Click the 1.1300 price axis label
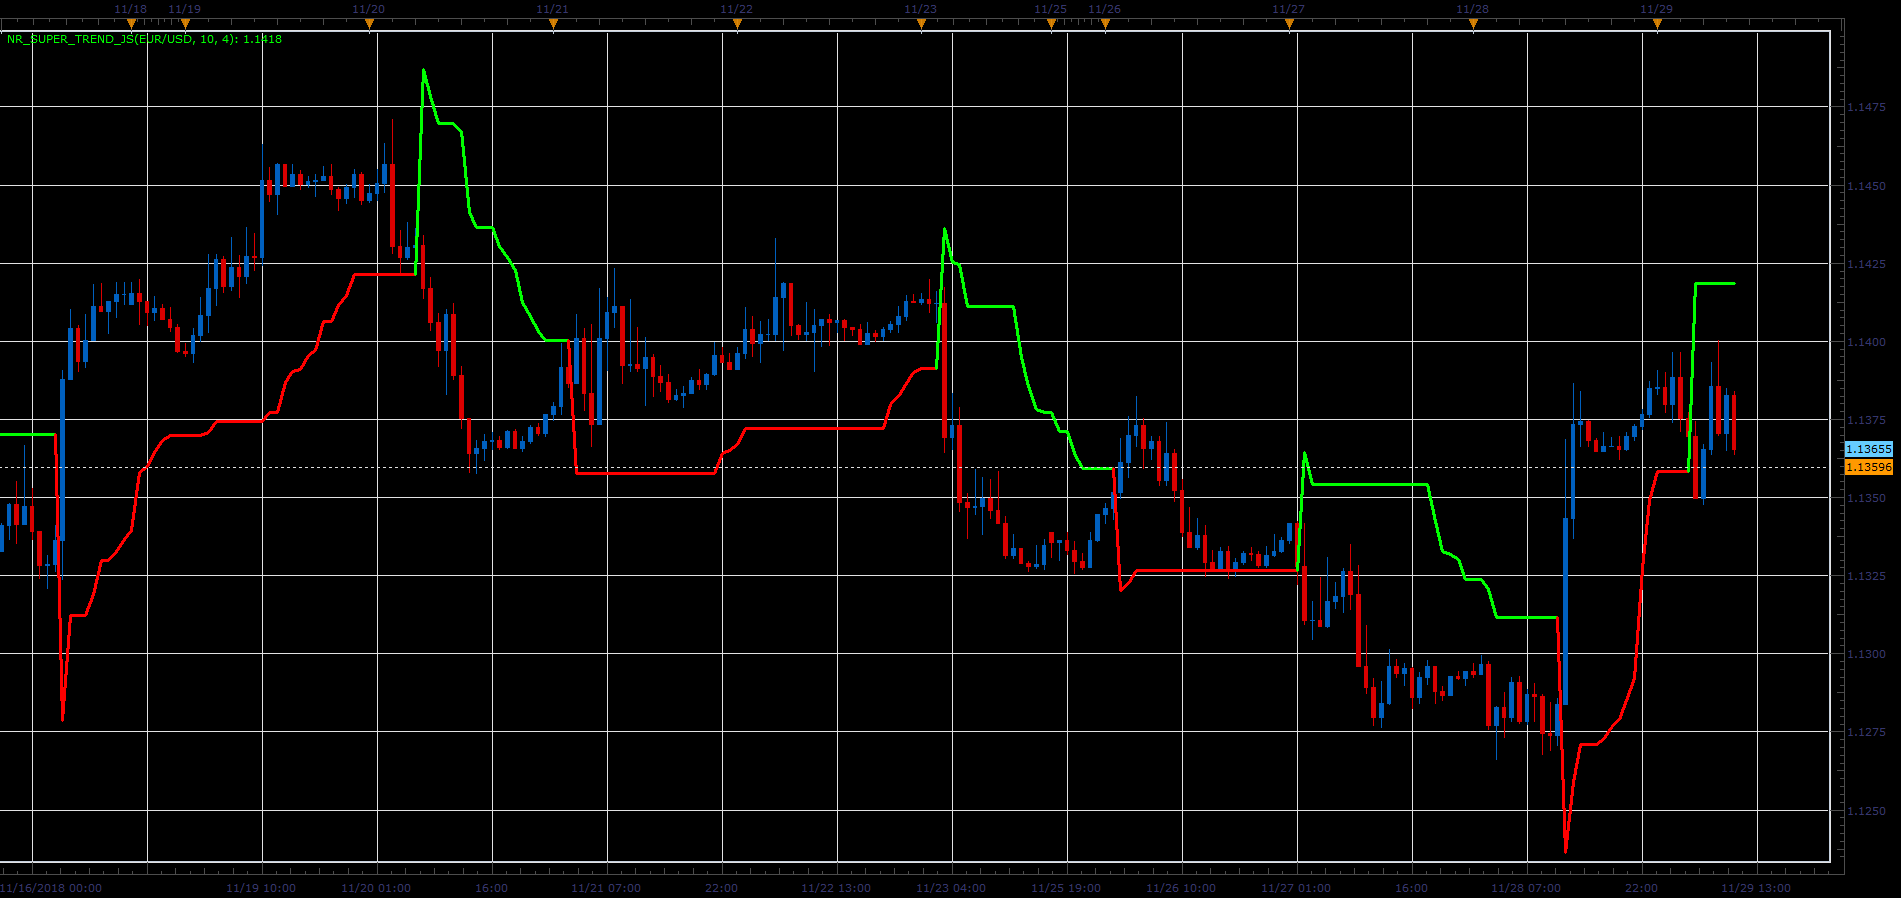The height and width of the screenshot is (898, 1901). pyautogui.click(x=1866, y=654)
